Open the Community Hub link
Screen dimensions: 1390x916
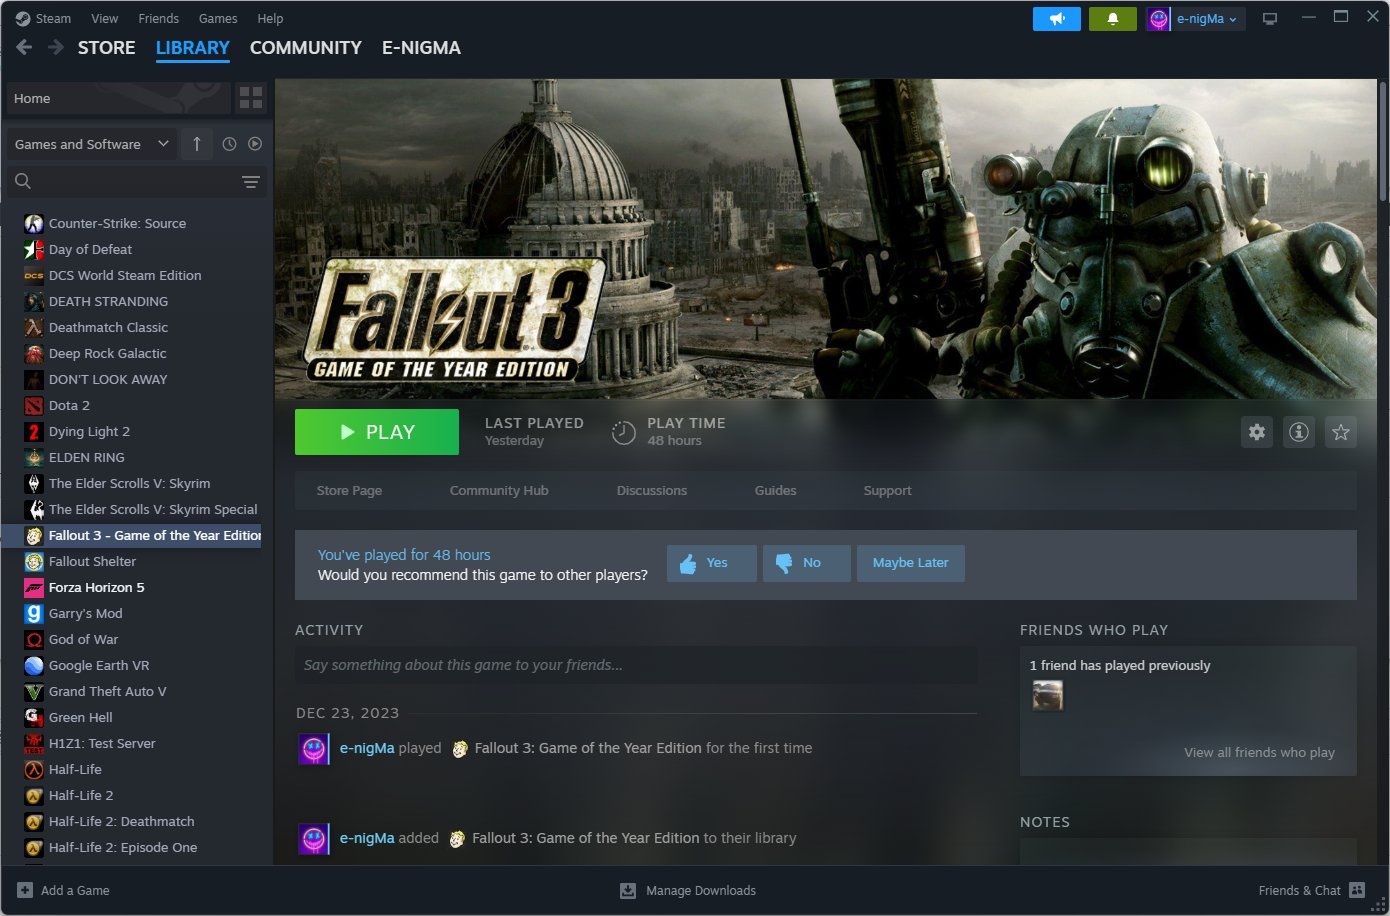[499, 490]
